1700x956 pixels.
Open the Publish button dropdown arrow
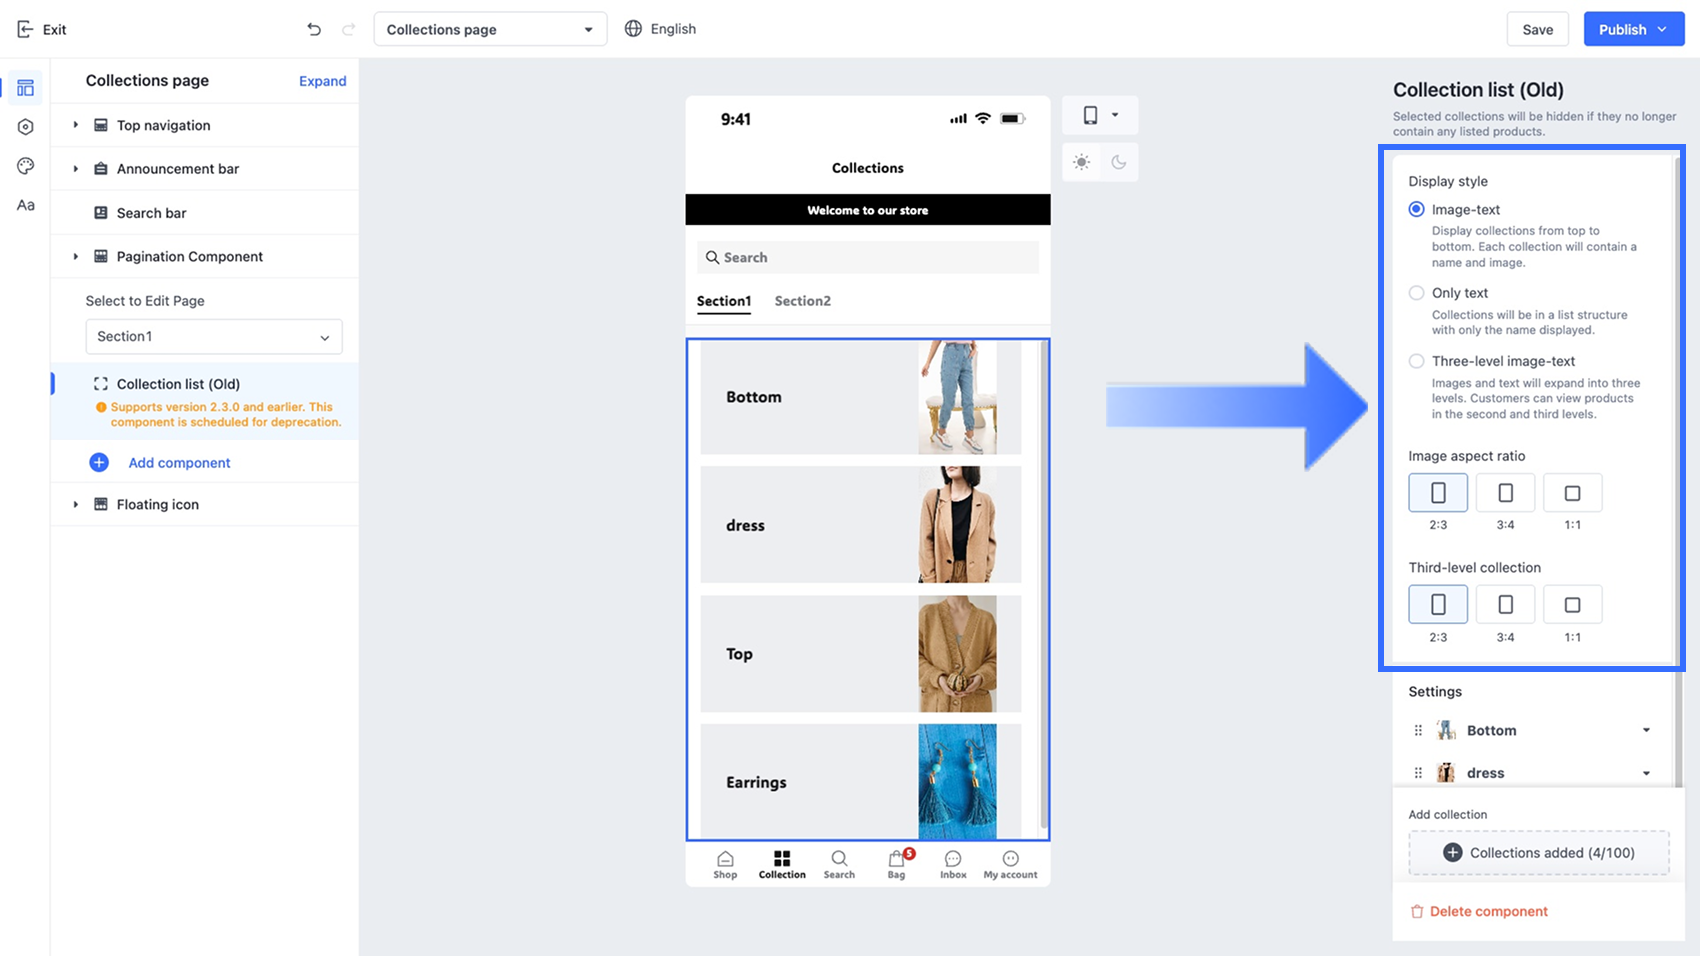[x=1662, y=29]
